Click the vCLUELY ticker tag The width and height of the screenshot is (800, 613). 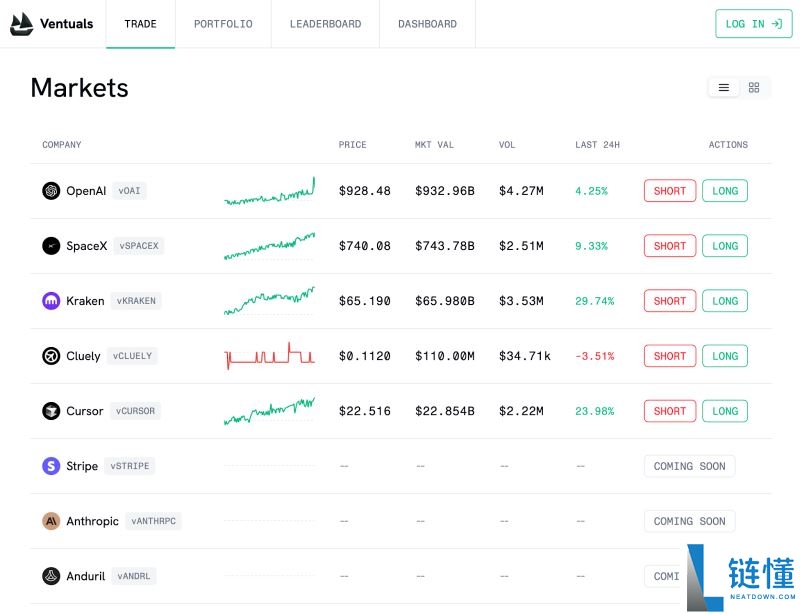pos(133,356)
